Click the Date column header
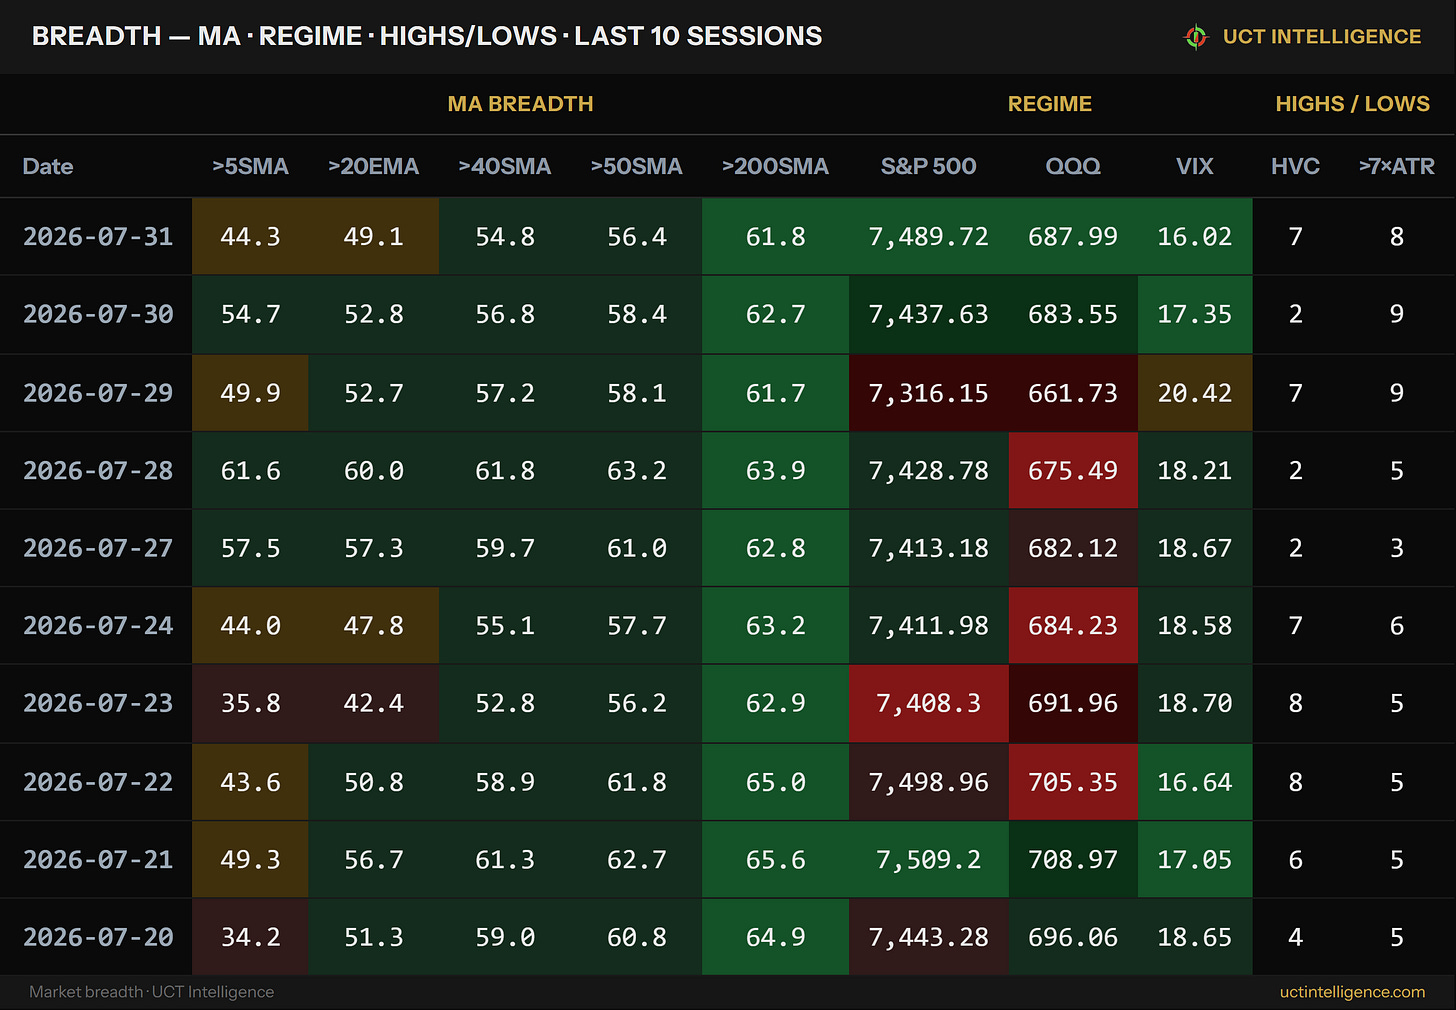Image resolution: width=1456 pixels, height=1010 pixels. [48, 167]
